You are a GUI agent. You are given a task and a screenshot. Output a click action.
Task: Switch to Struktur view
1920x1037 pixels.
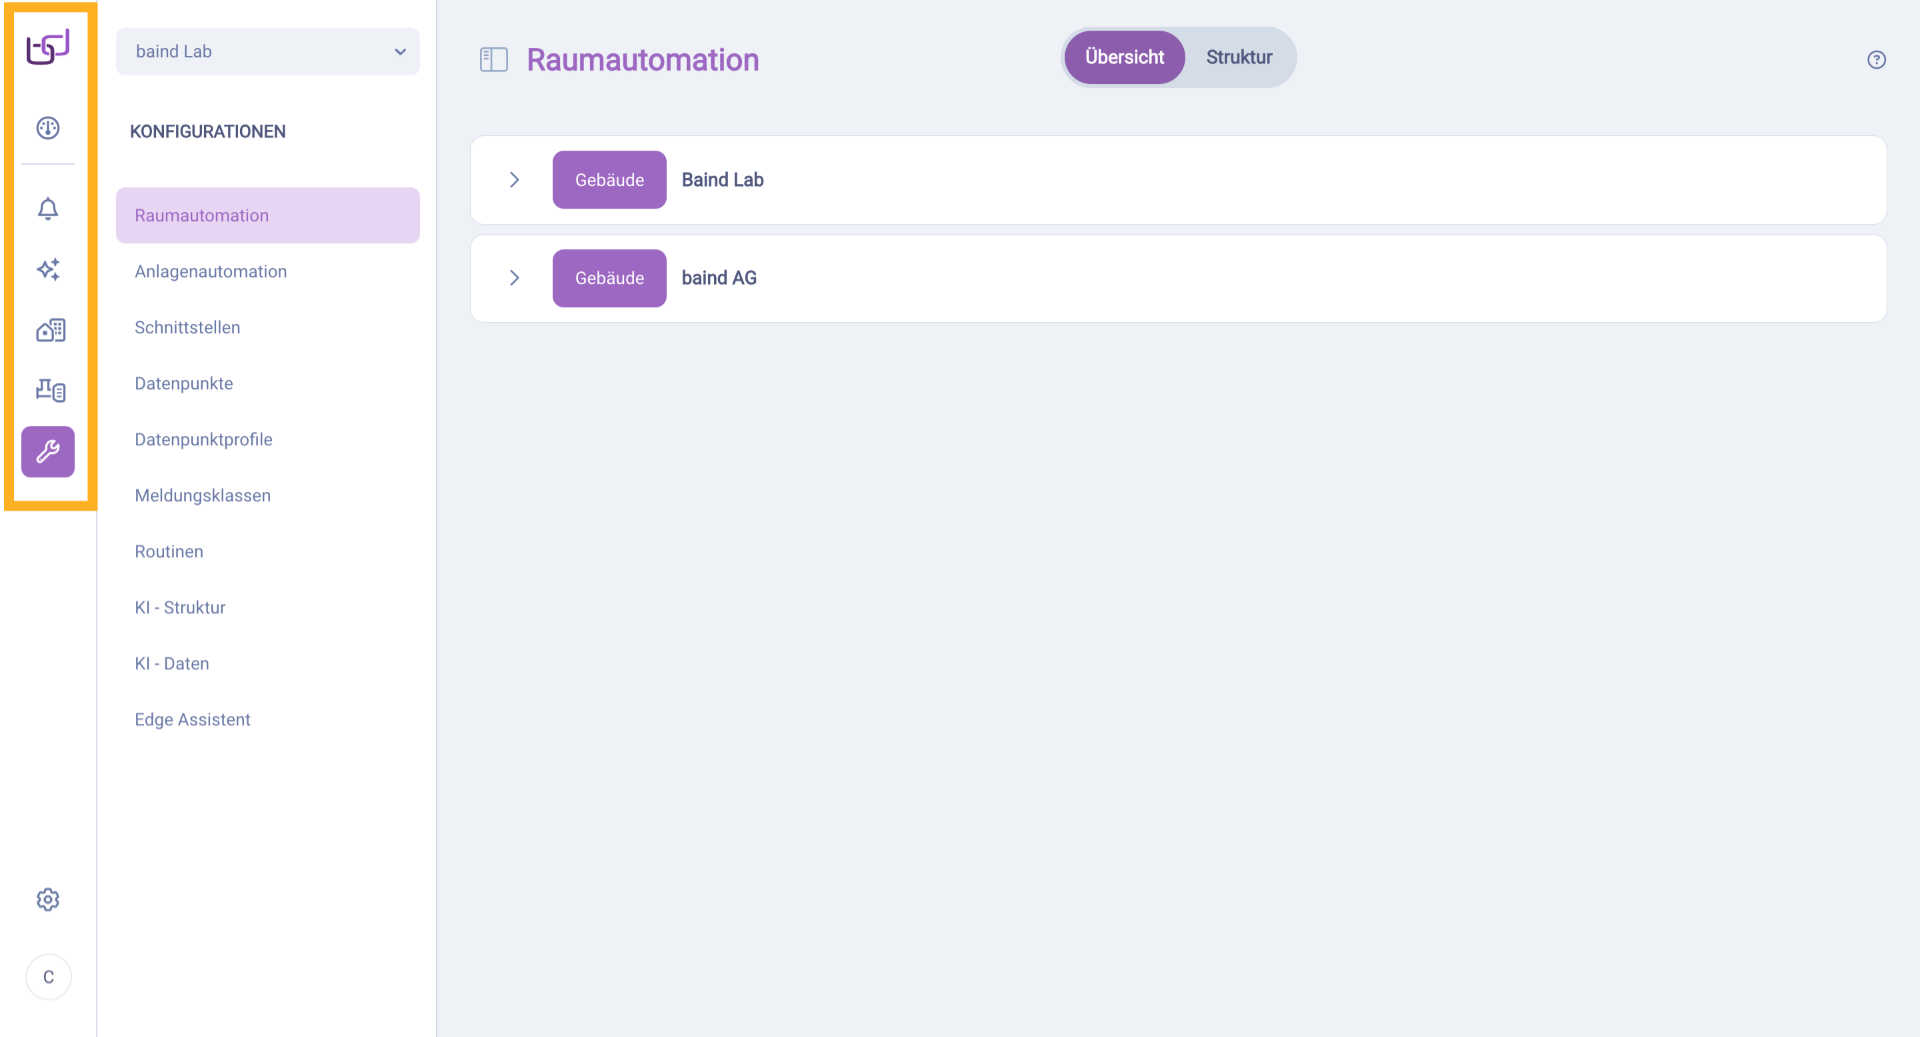1239,58
